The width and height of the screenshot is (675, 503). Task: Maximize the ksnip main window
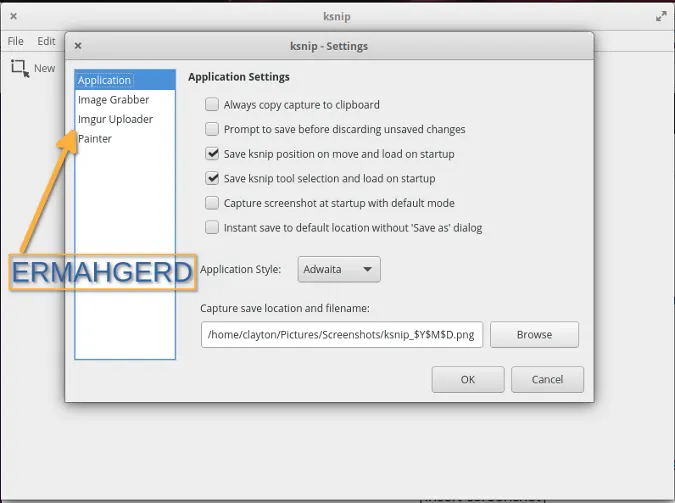pos(661,16)
